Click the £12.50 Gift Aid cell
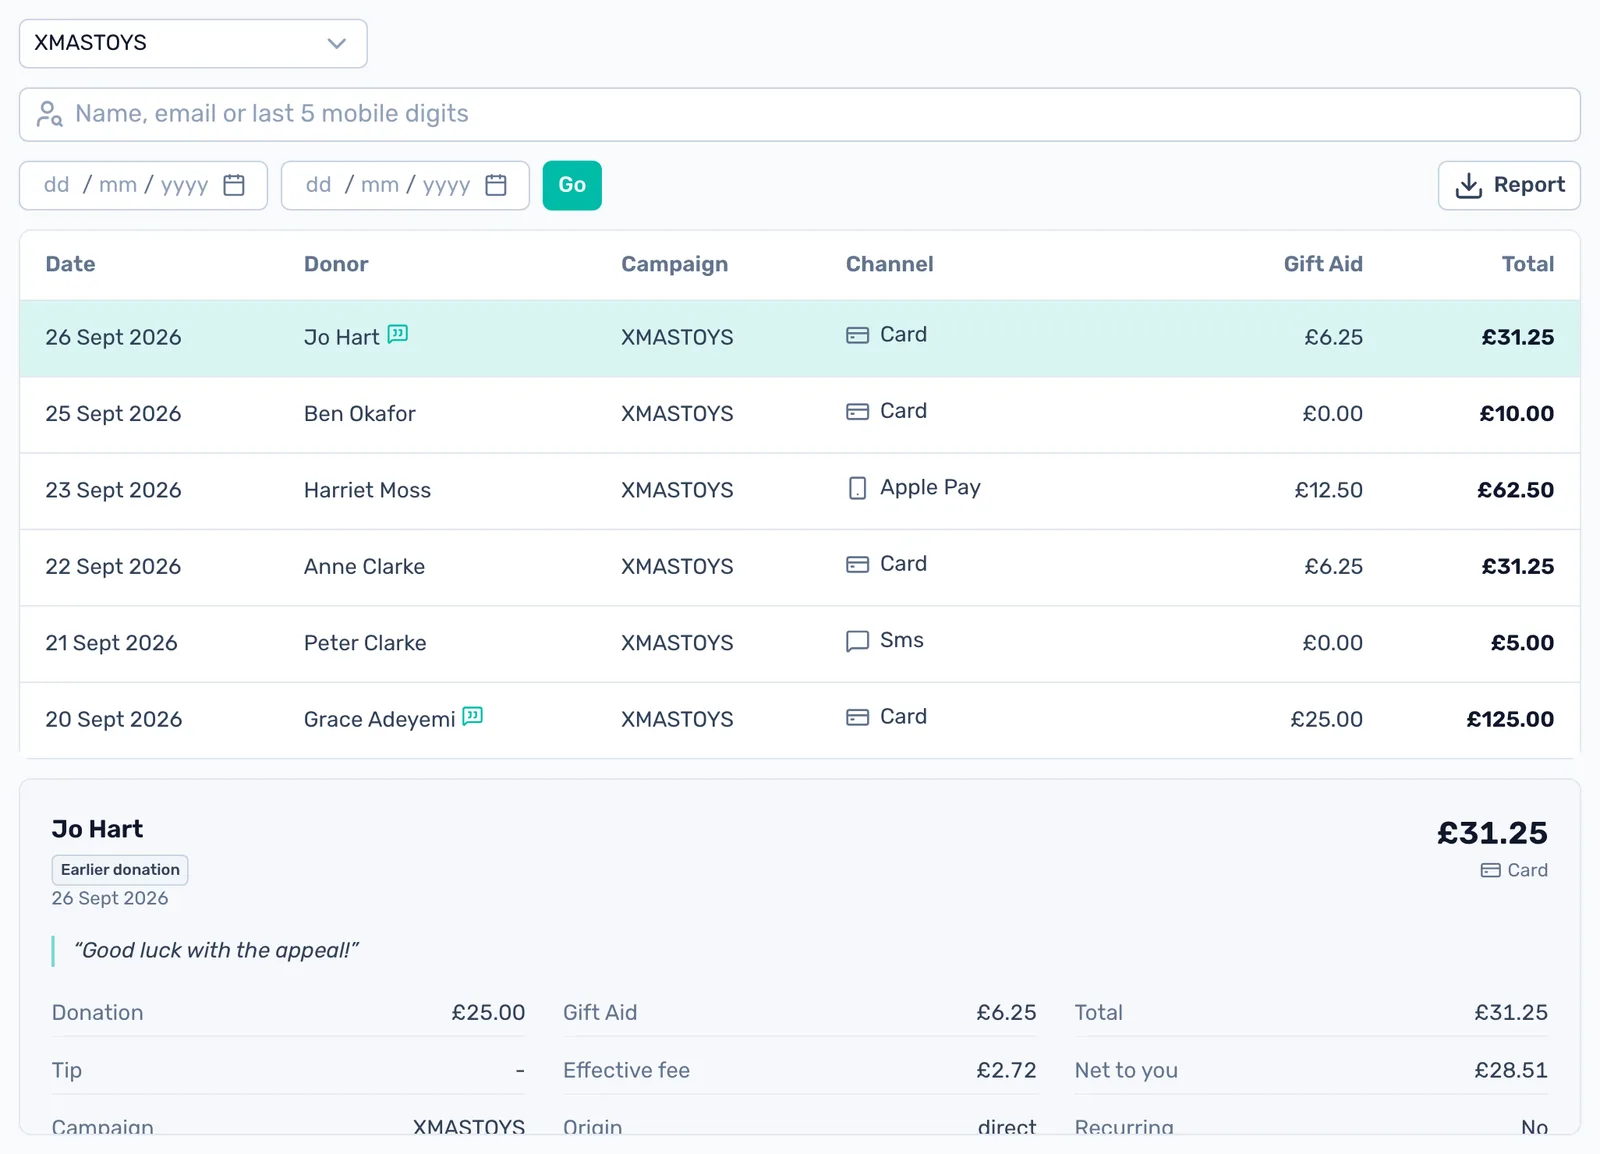The image size is (1600, 1154). [1328, 490]
